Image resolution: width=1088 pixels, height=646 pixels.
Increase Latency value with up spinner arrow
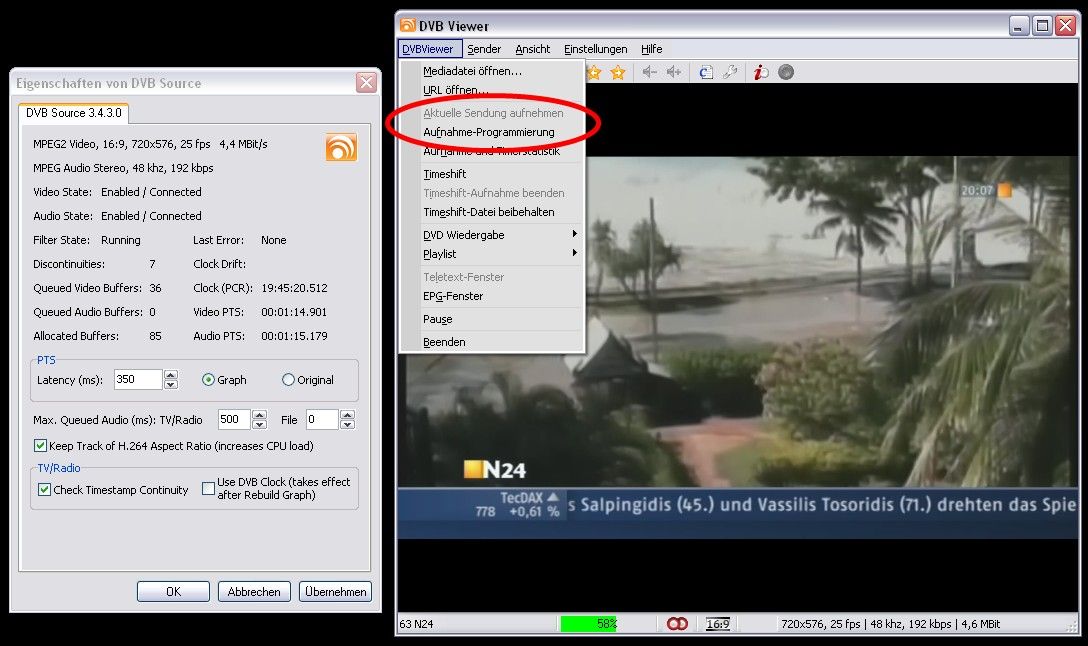[171, 375]
